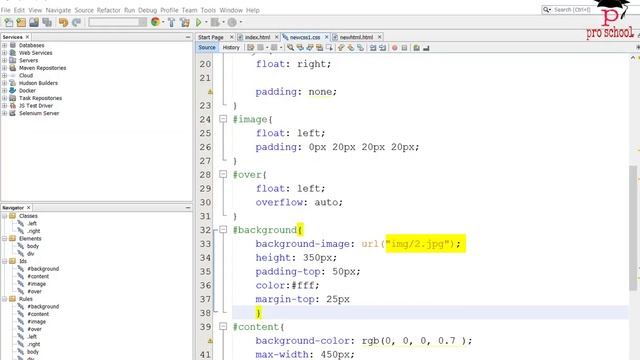Minimize the Navigator panel

point(188,208)
